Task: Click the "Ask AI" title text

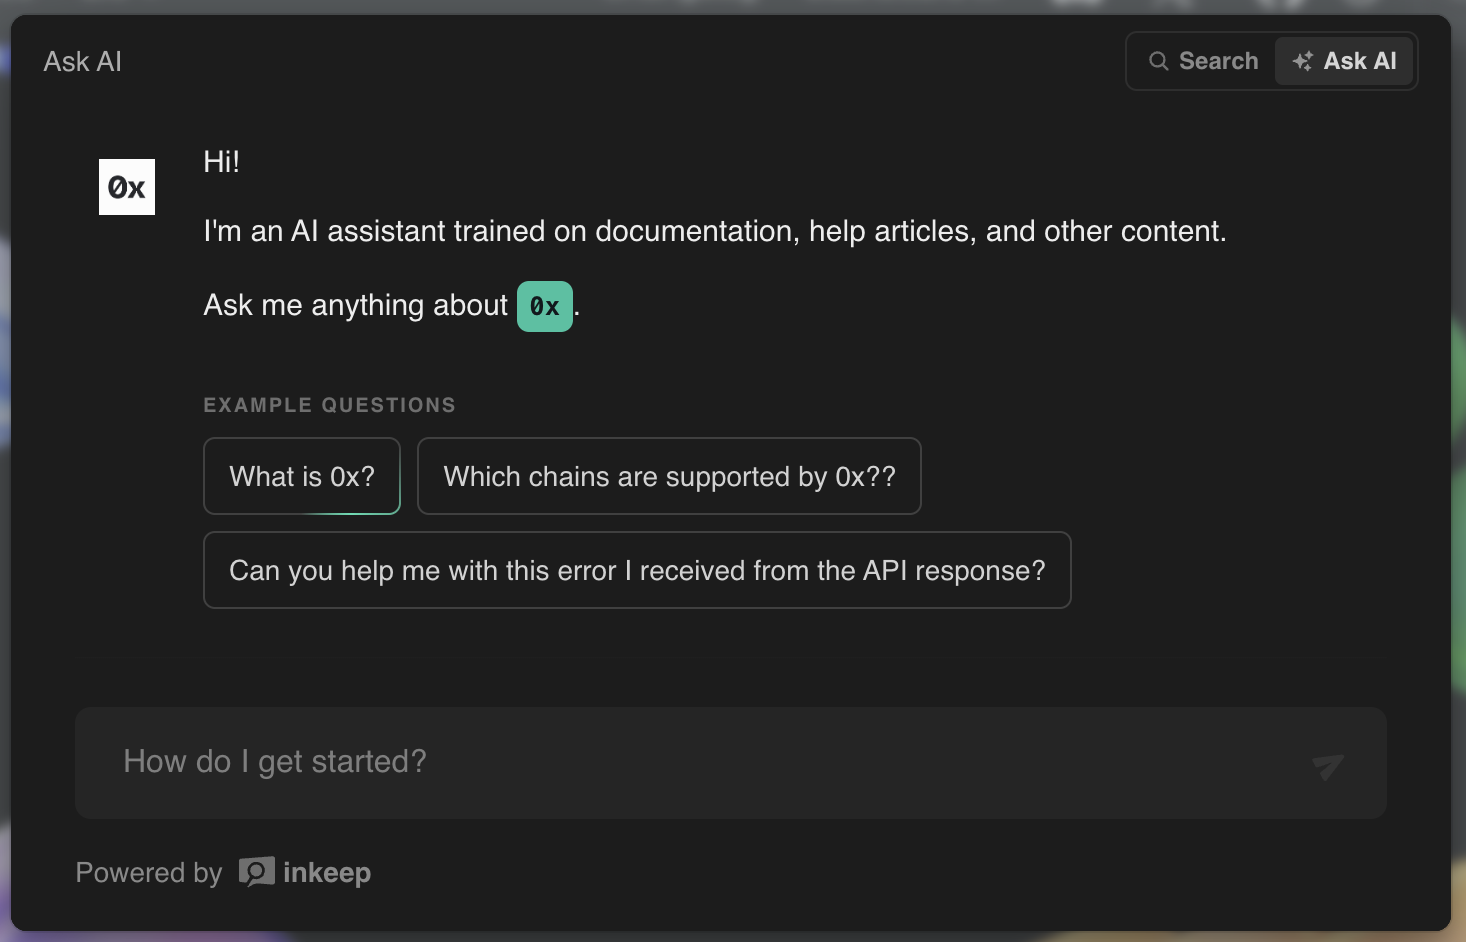Action: click(x=83, y=62)
